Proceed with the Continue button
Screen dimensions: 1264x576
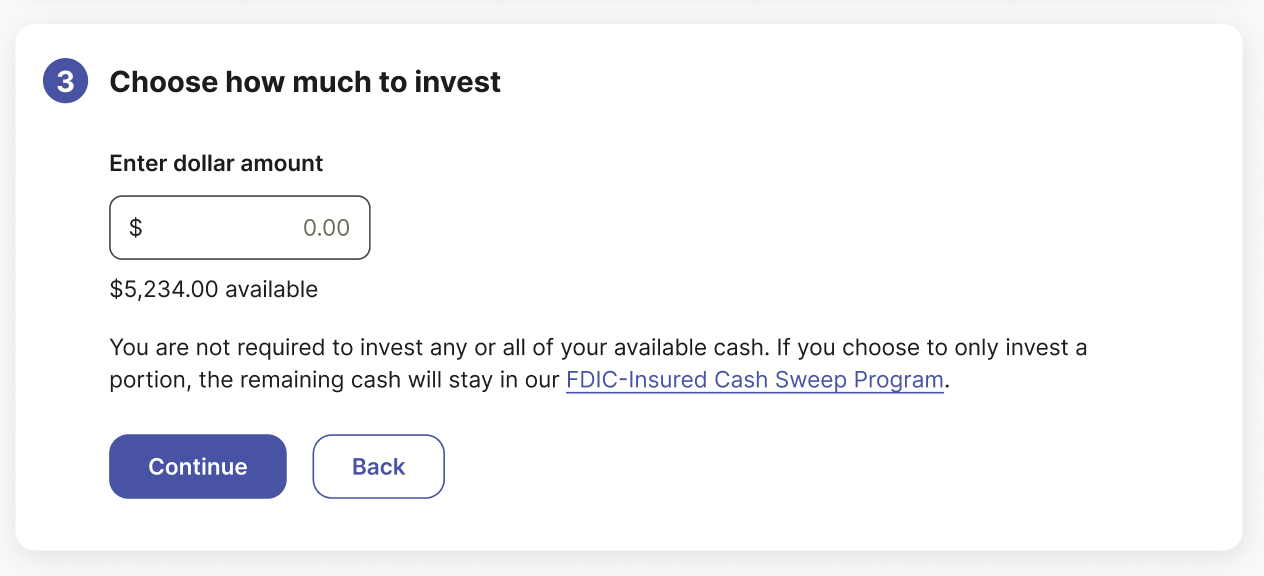(198, 466)
